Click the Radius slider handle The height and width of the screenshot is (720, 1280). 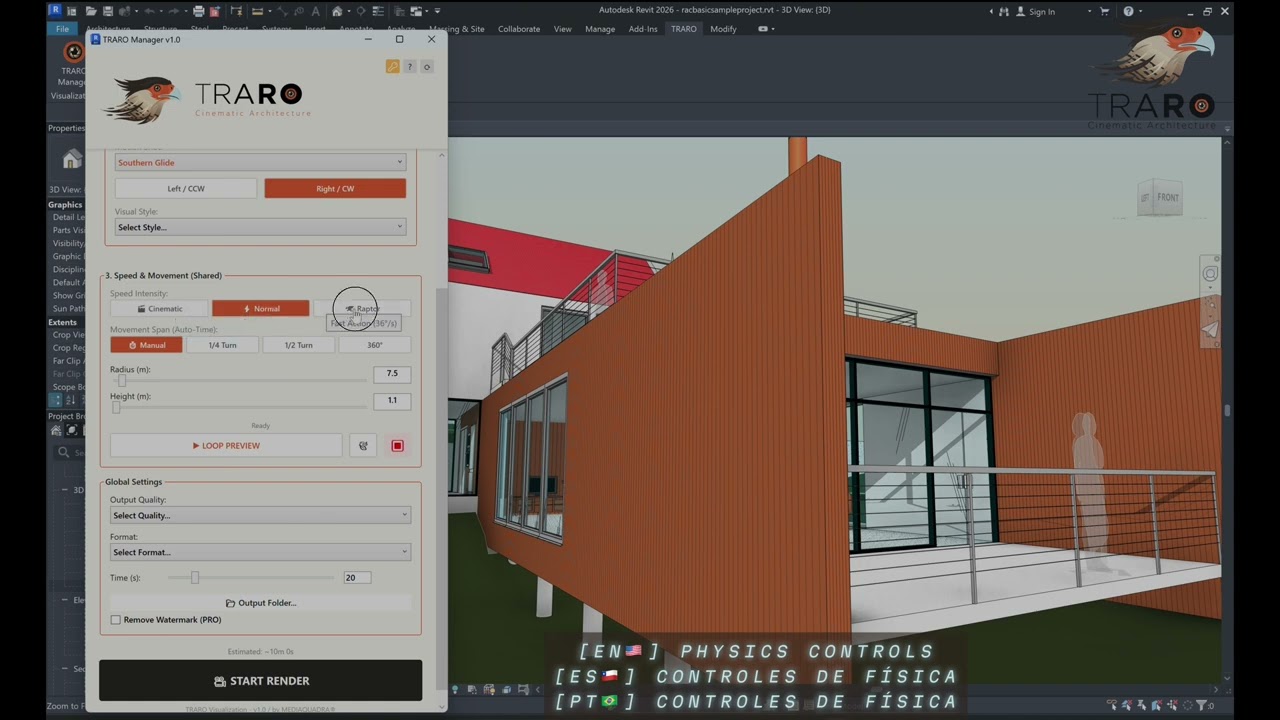pos(122,380)
